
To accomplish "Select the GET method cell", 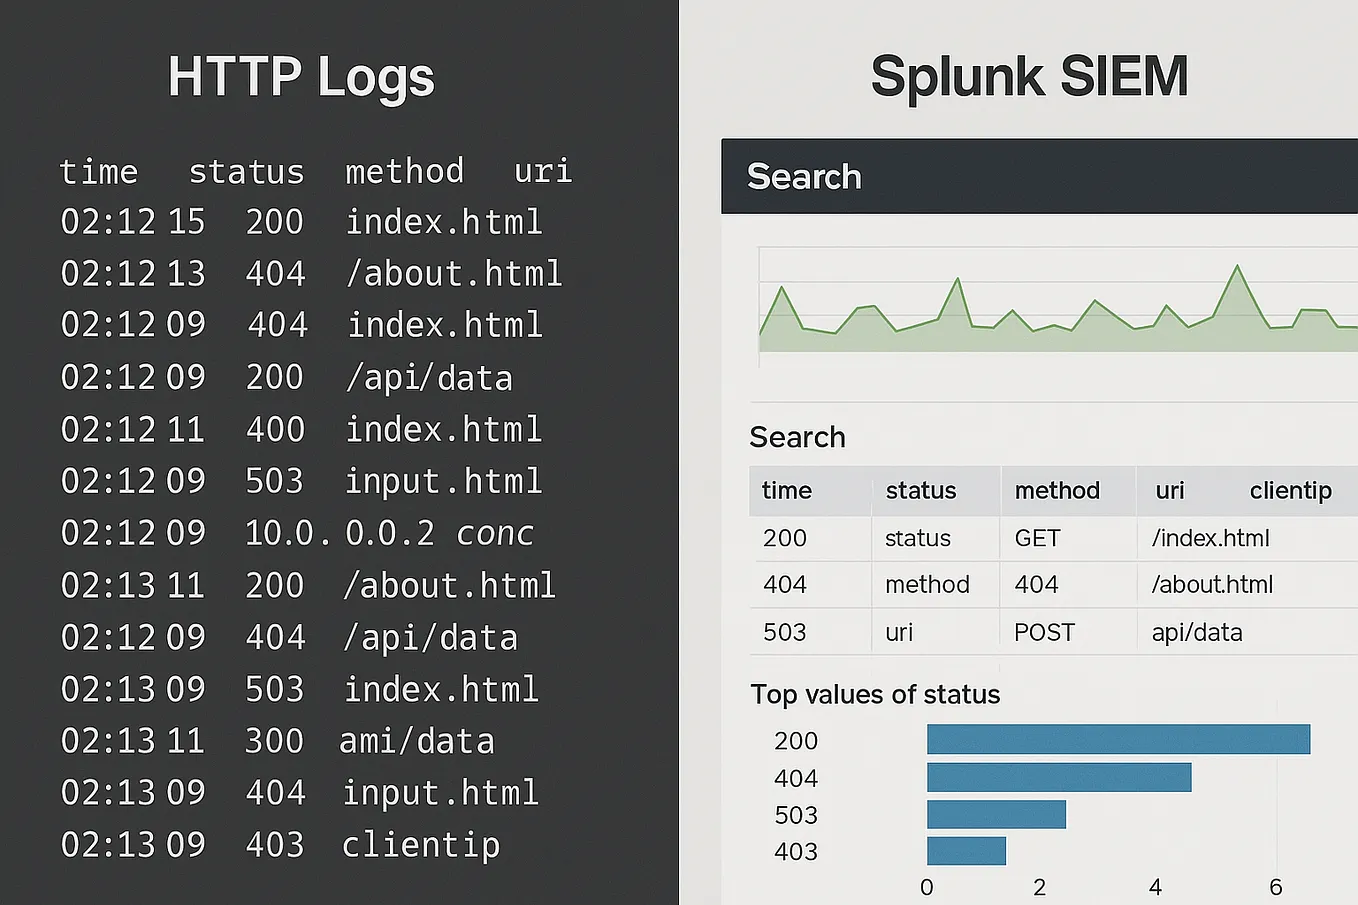I will (1037, 538).
